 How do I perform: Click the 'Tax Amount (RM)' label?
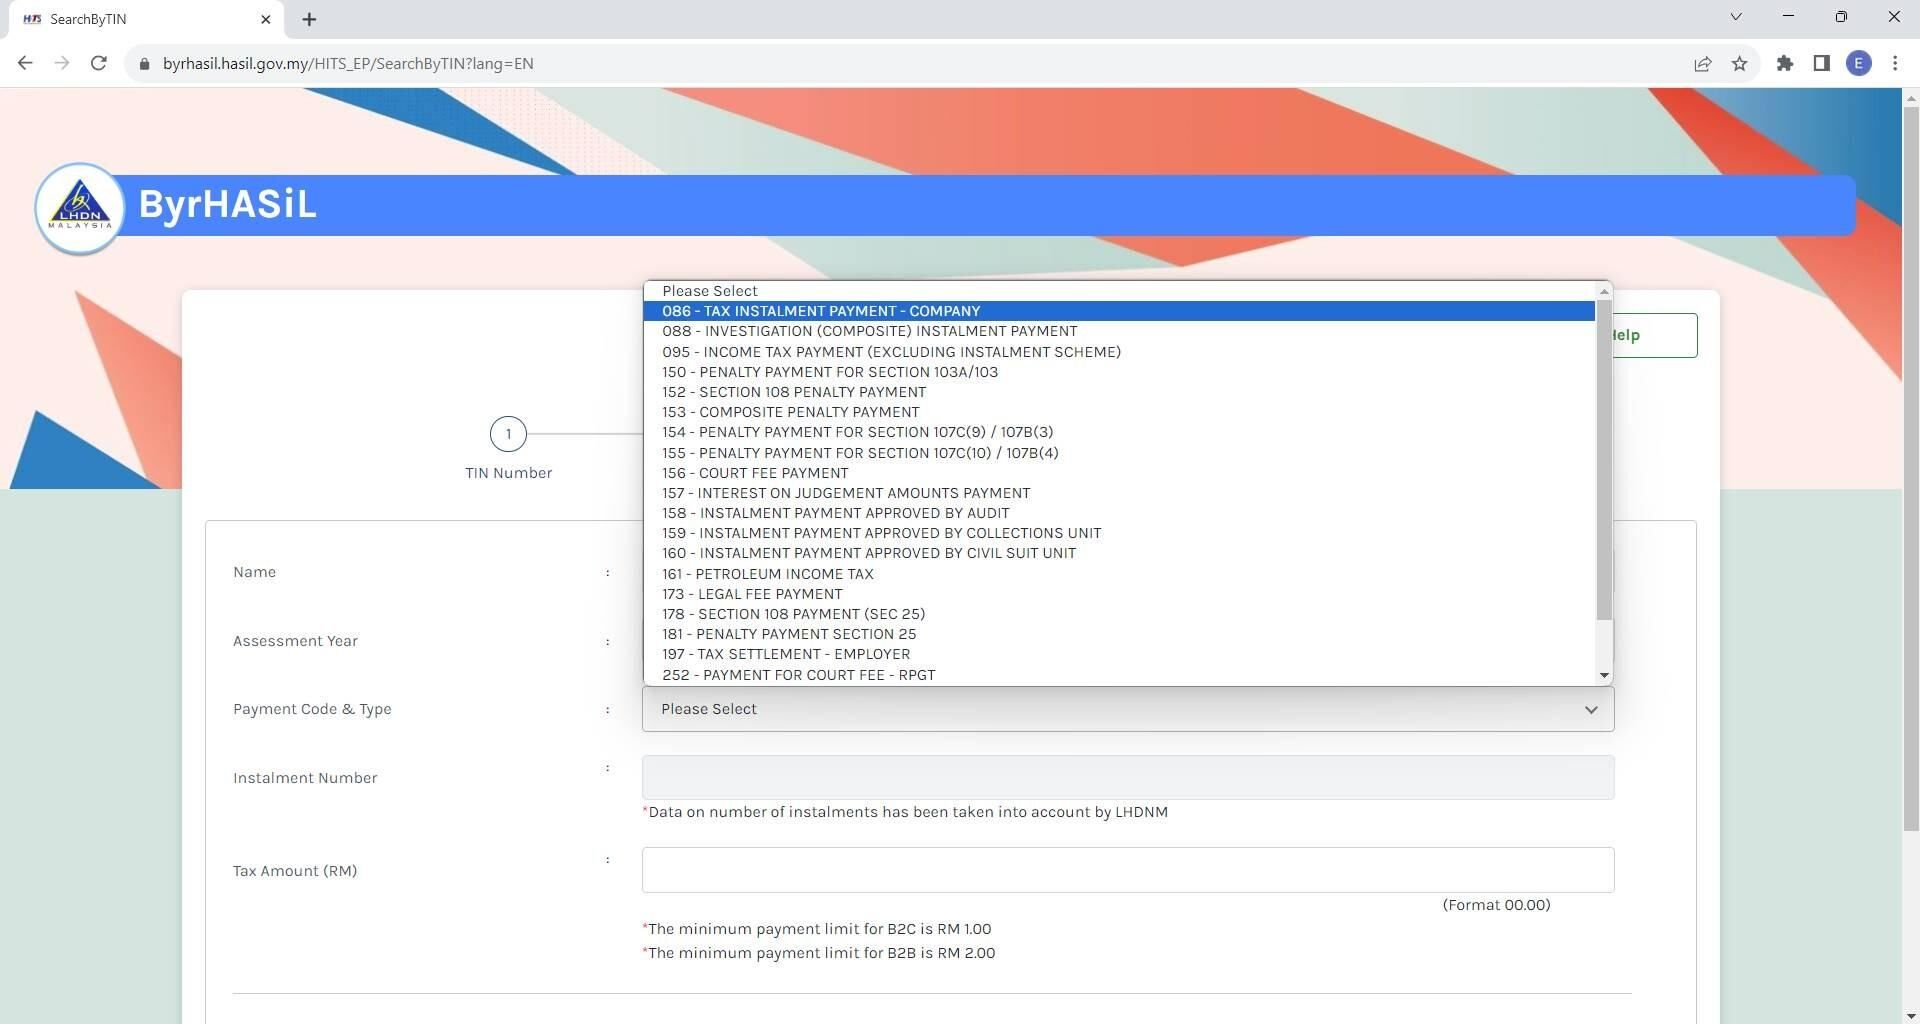[295, 871]
